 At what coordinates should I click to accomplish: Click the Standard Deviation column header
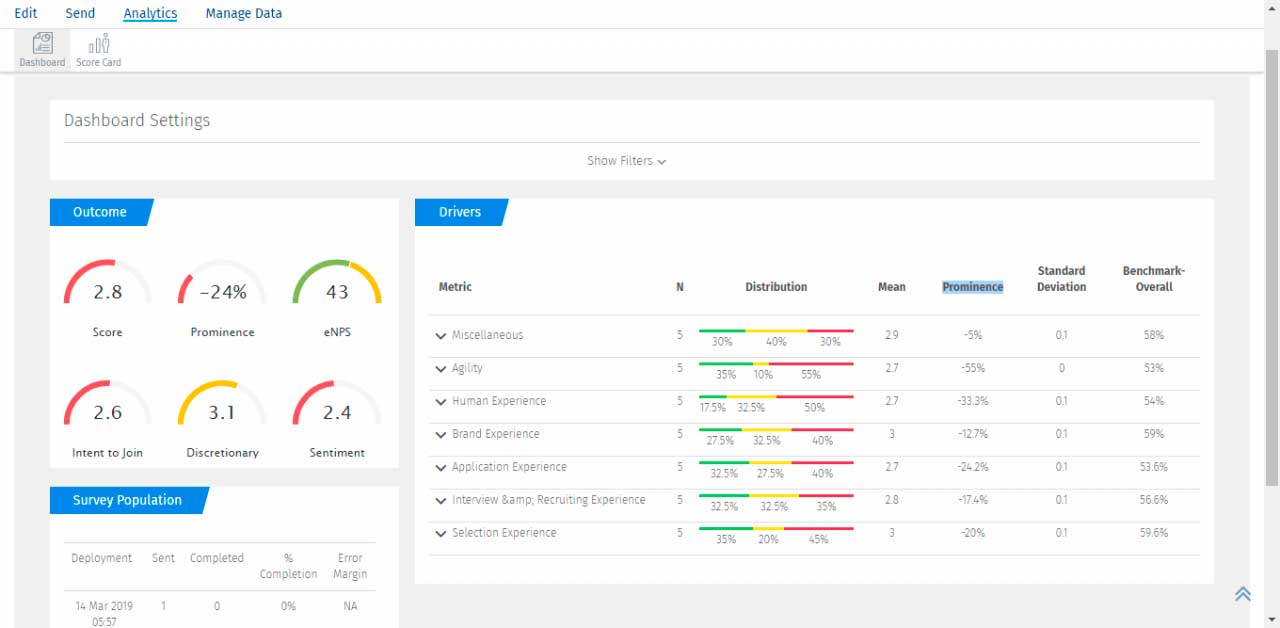(x=1061, y=279)
